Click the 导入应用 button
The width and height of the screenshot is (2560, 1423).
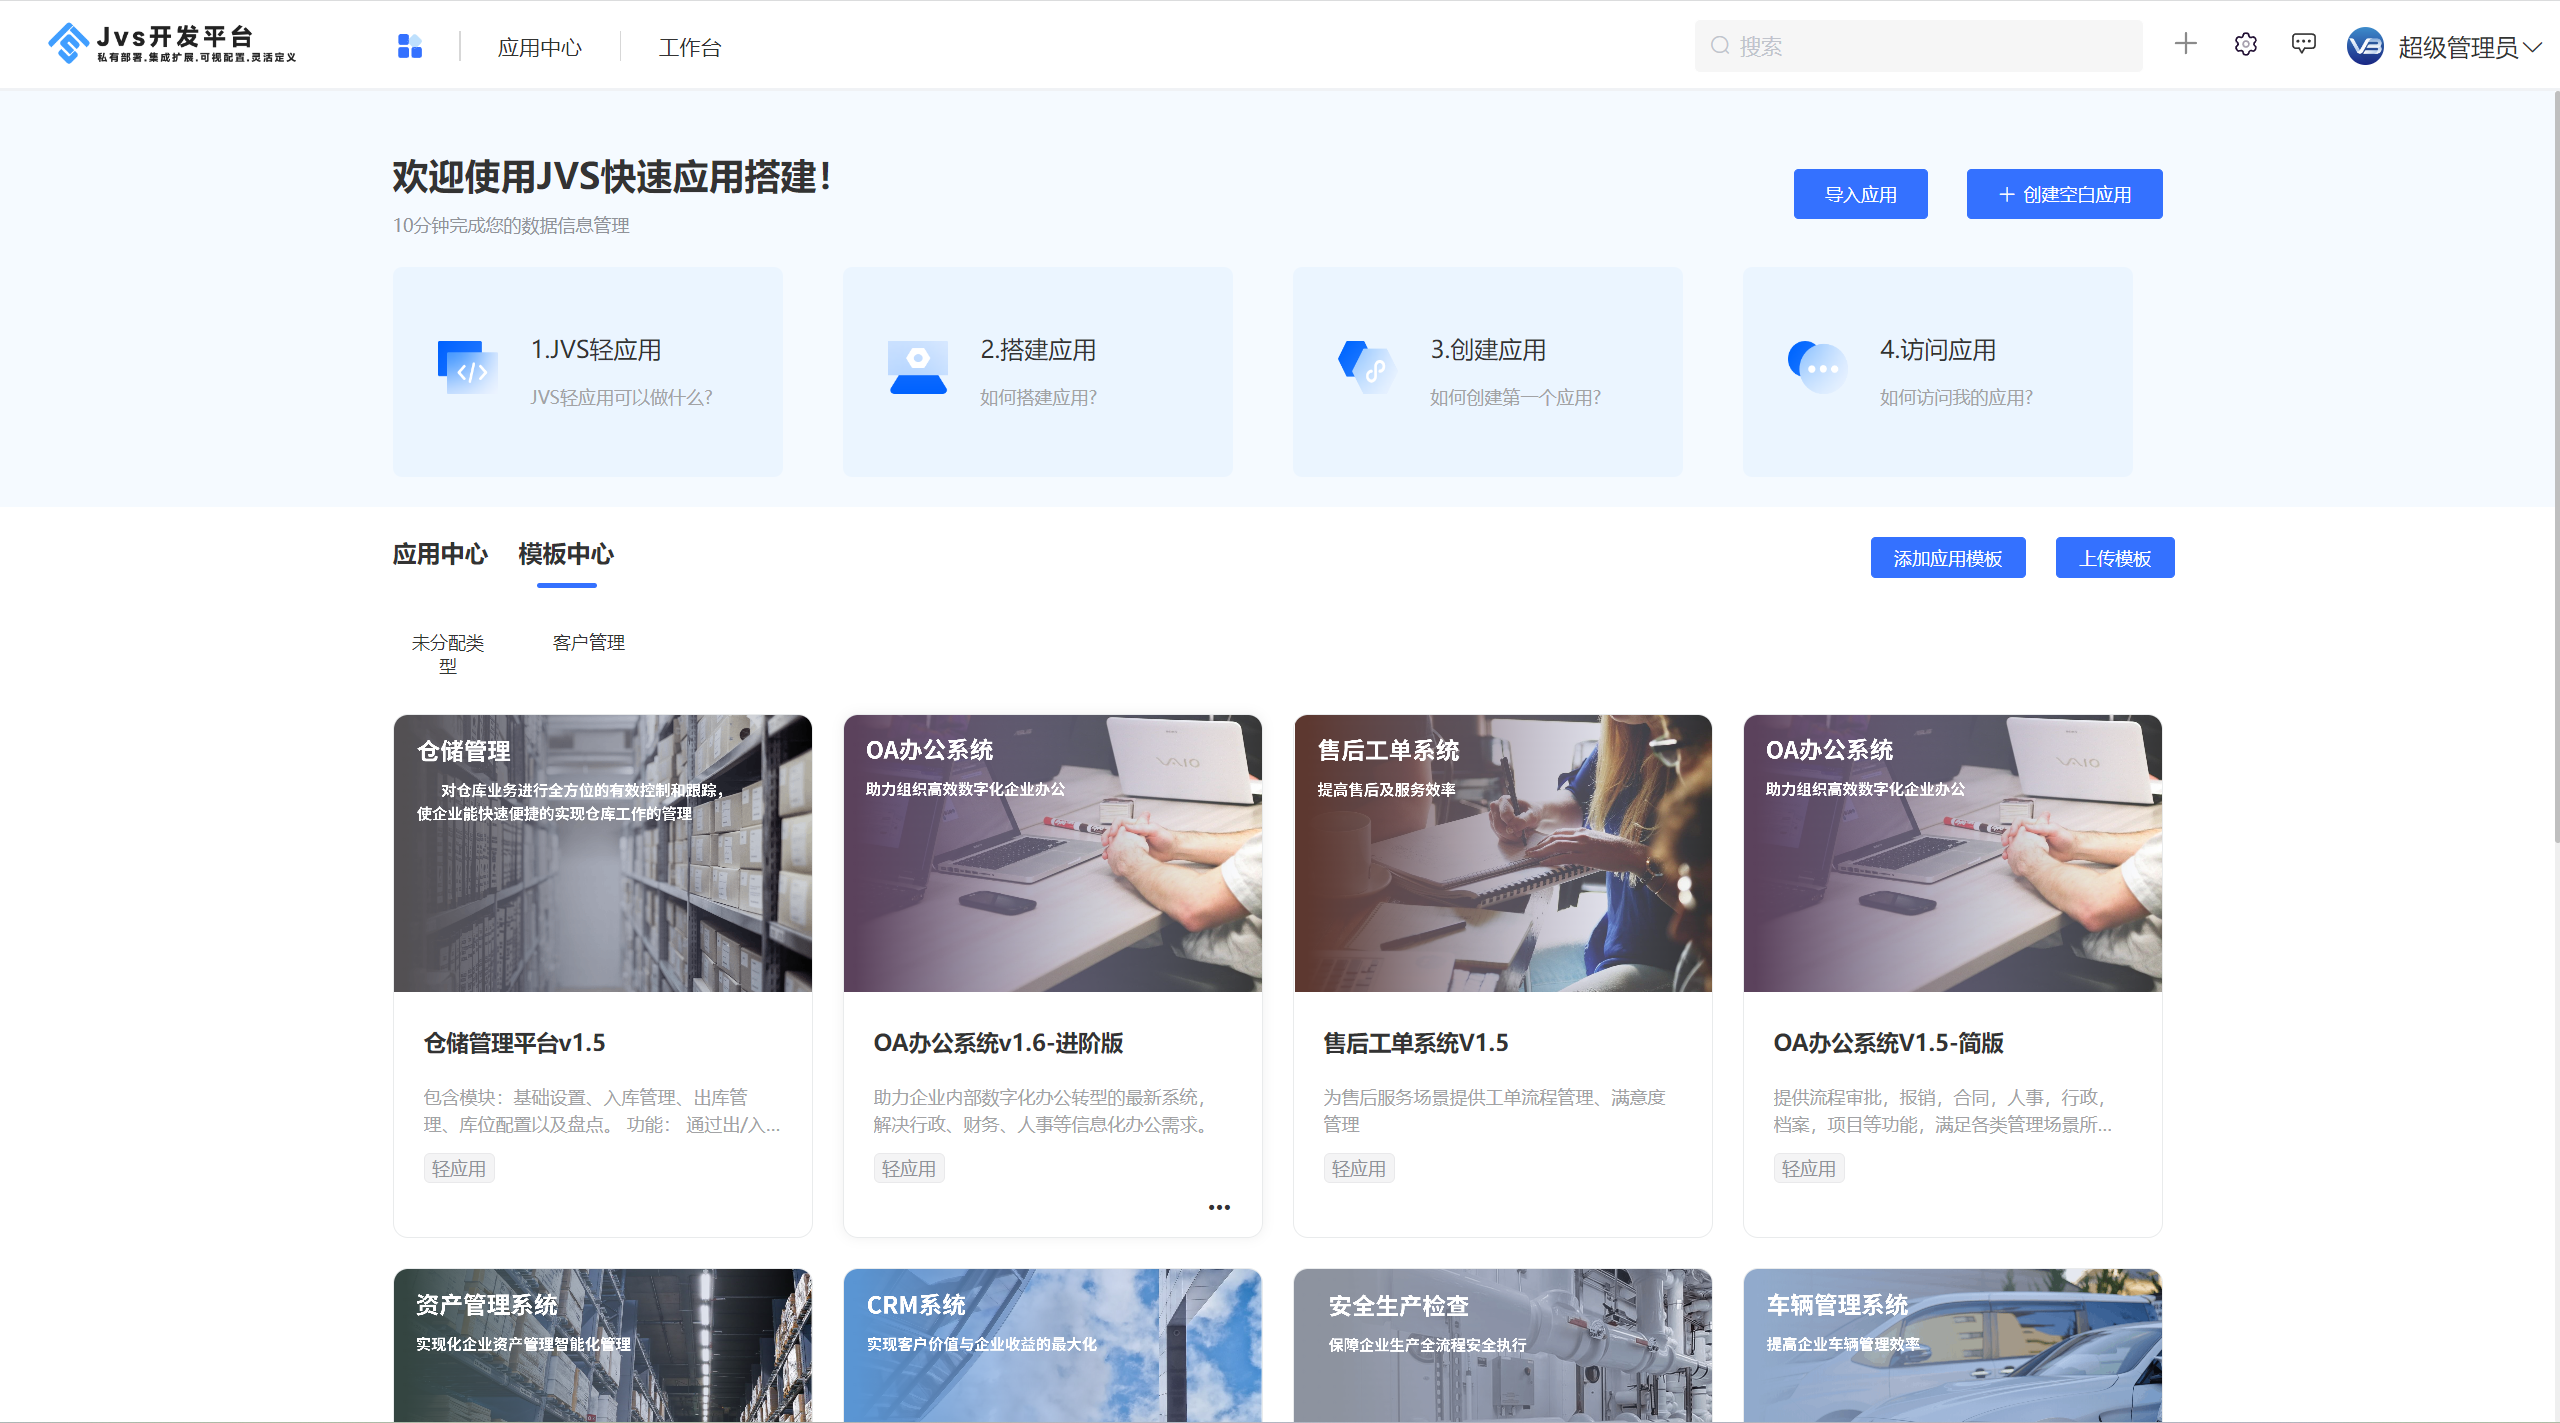point(1860,194)
